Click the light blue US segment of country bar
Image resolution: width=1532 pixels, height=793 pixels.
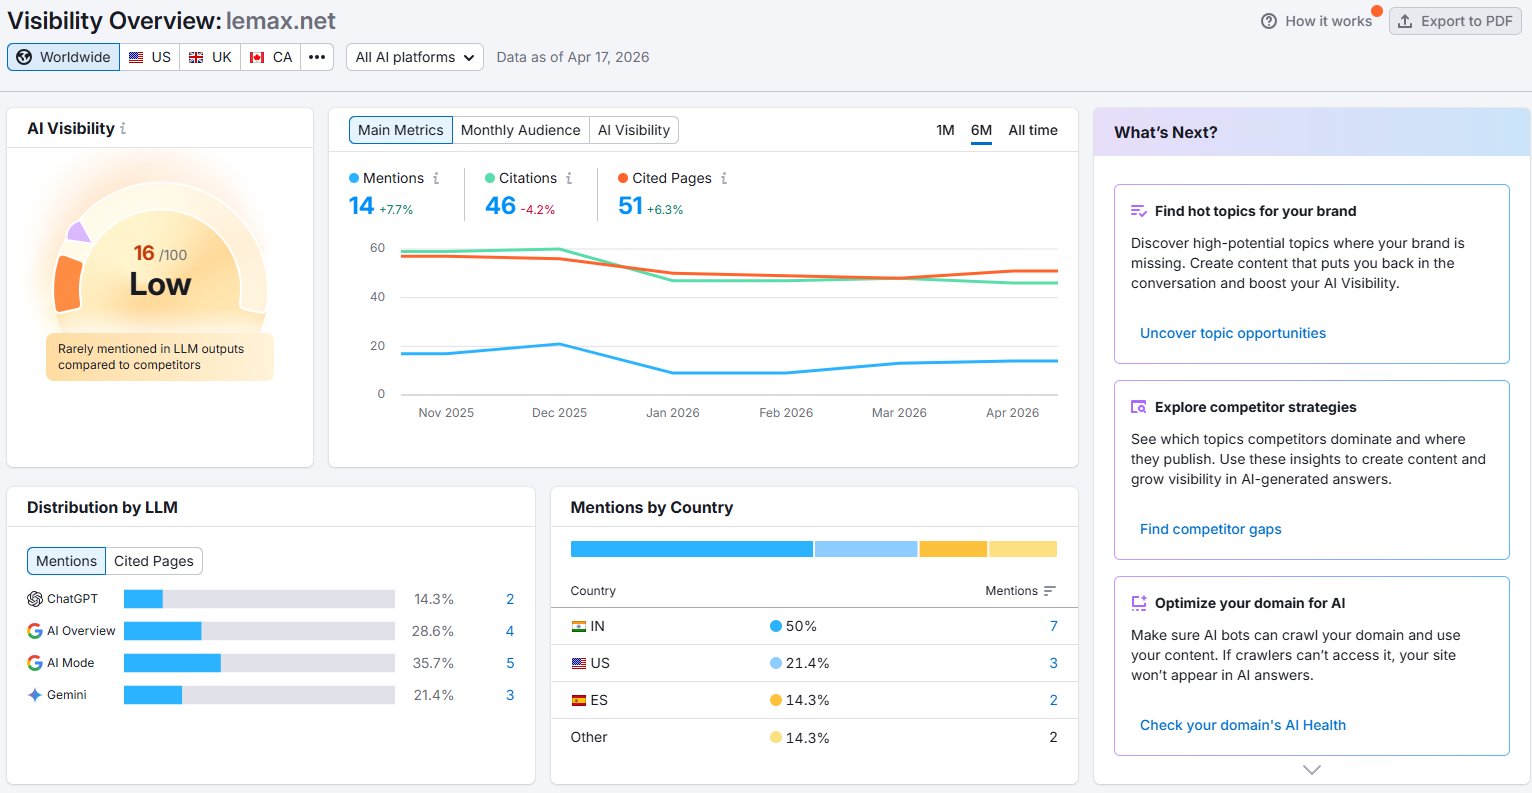(866, 549)
